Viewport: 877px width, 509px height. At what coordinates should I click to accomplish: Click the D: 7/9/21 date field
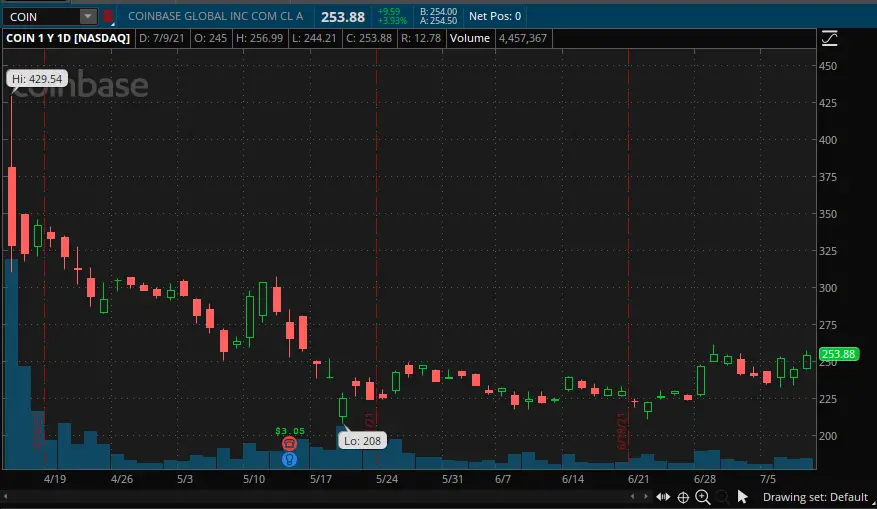point(162,38)
